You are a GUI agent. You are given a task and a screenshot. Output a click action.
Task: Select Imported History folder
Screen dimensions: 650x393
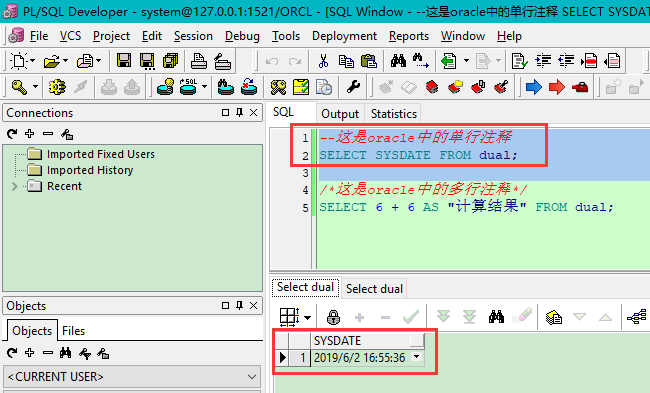click(90, 170)
